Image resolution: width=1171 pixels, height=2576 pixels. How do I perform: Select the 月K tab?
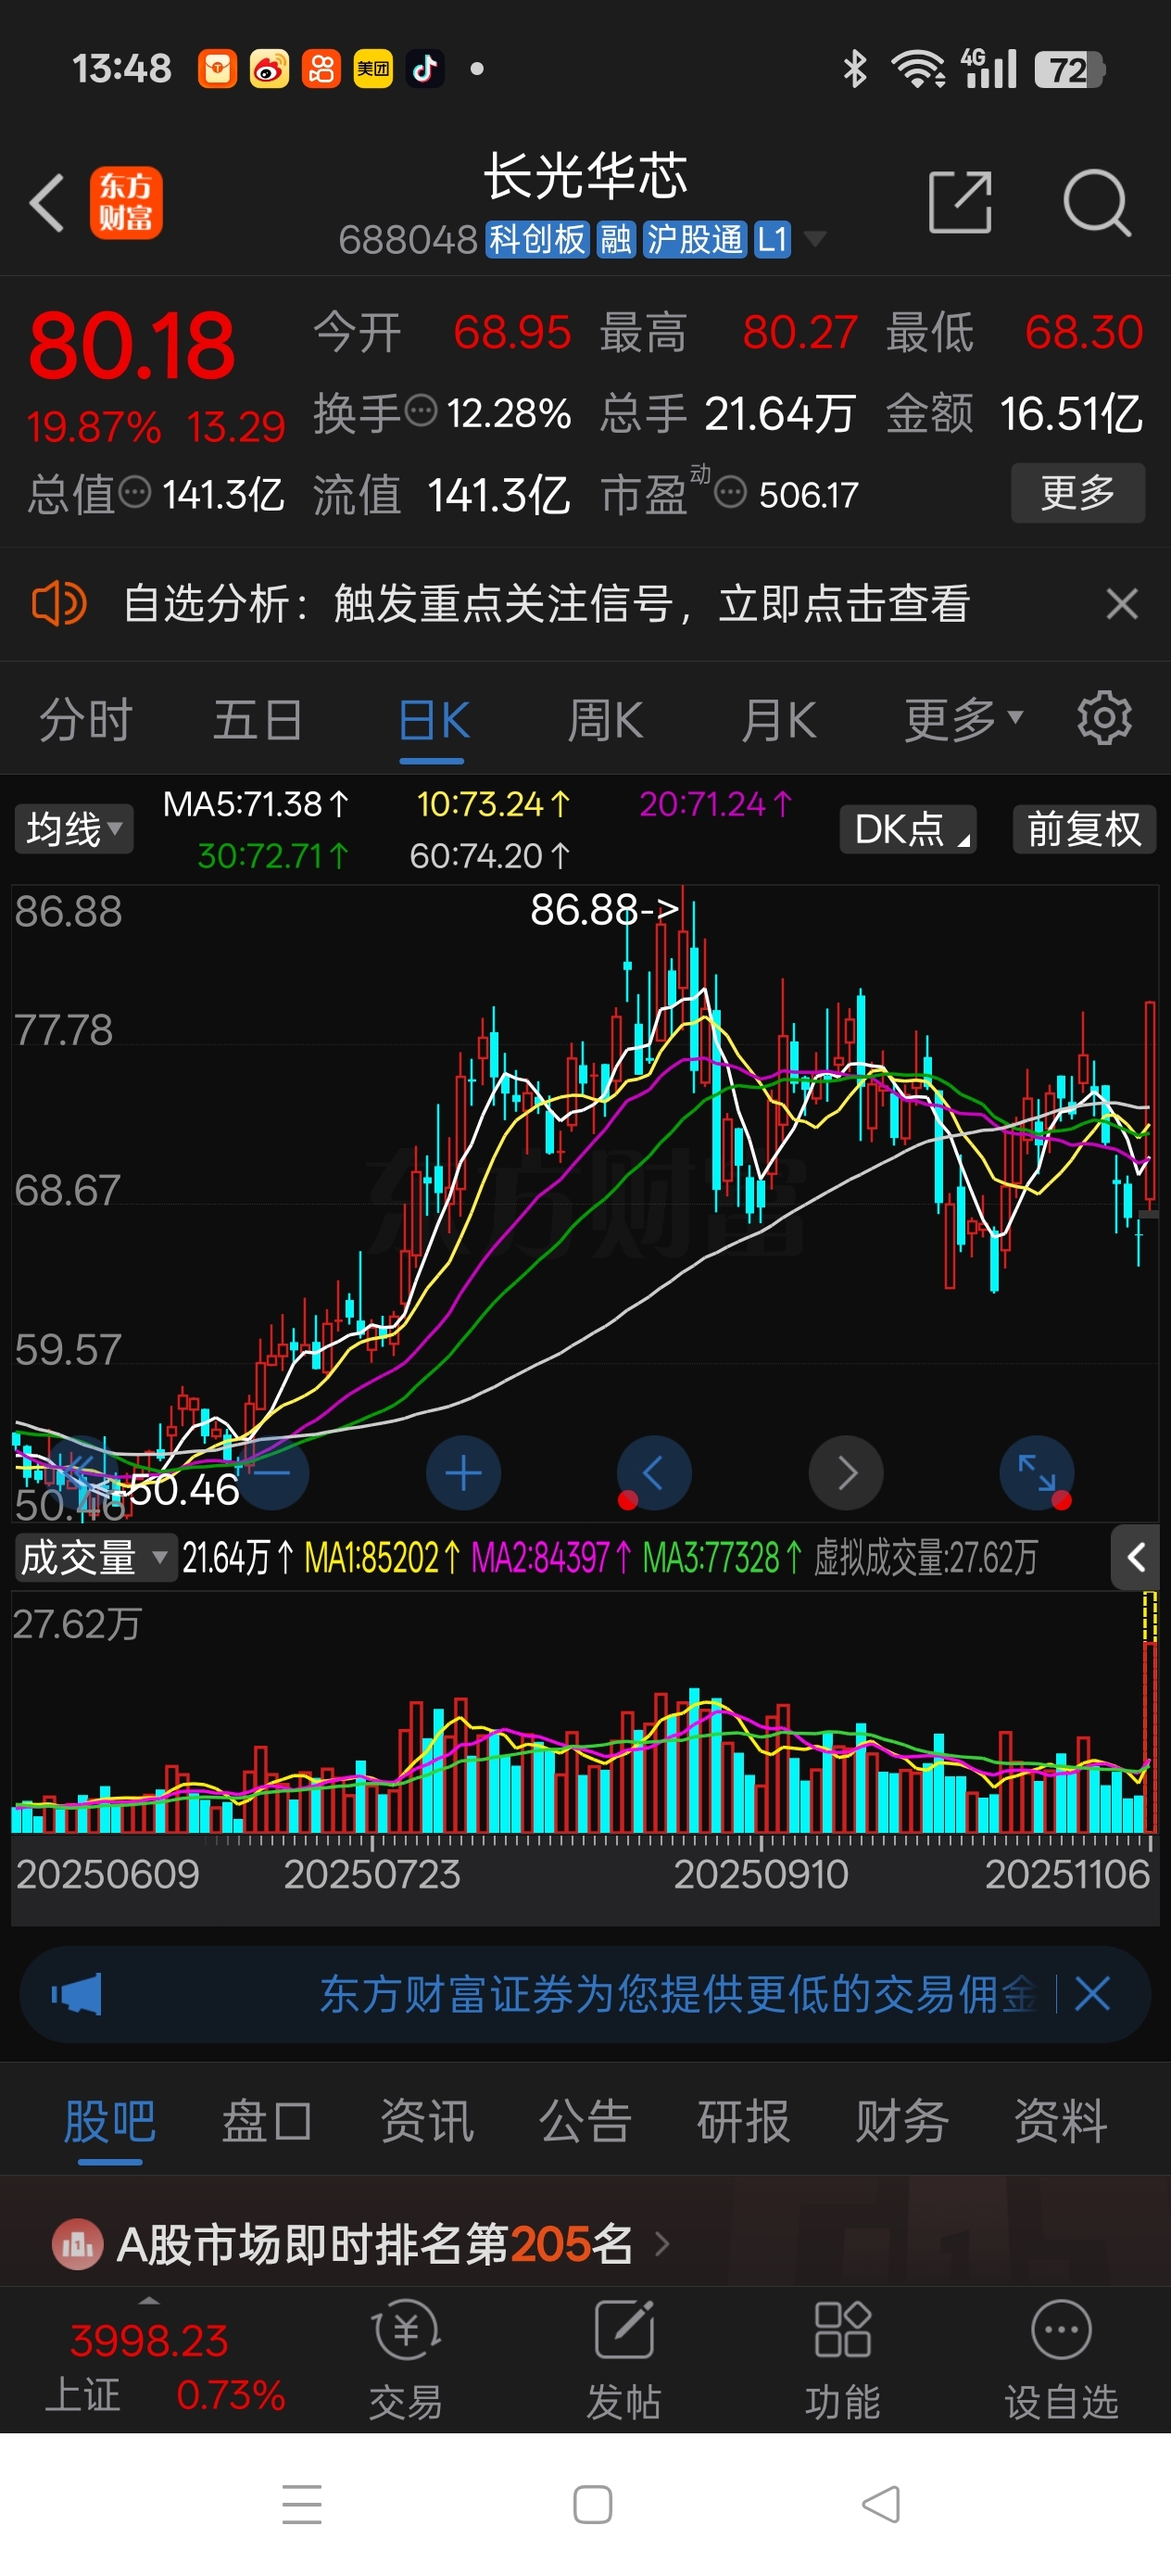point(779,719)
